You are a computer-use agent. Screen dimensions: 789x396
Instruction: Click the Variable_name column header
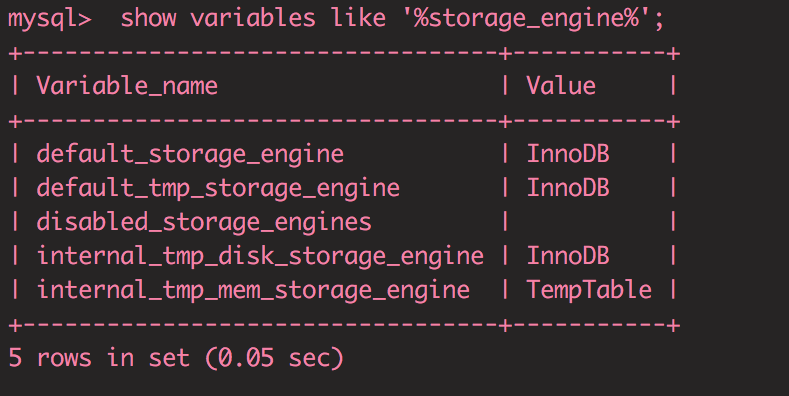pos(127,86)
